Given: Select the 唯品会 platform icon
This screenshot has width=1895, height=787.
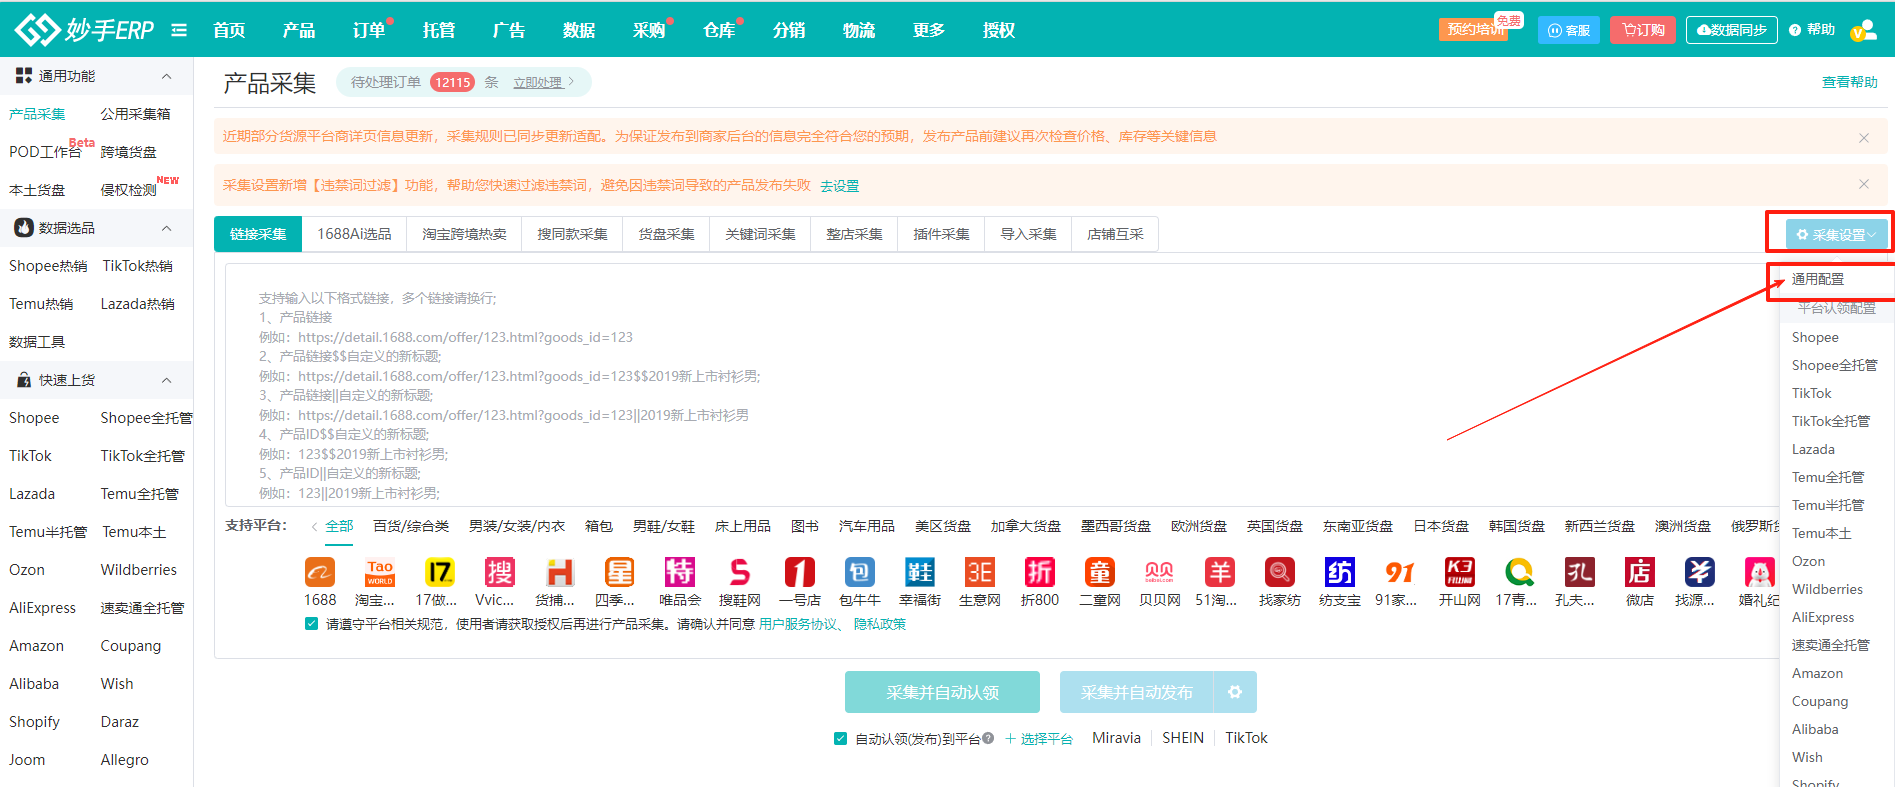Looking at the screenshot, I should click(680, 573).
